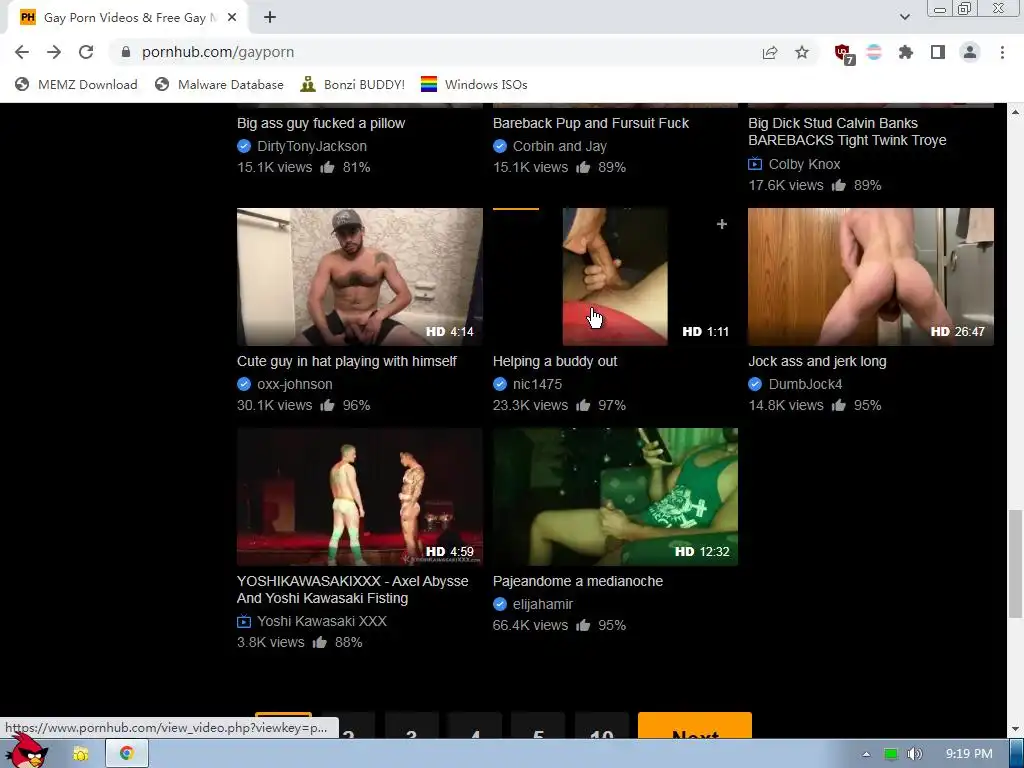This screenshot has height=768, width=1024.
Task: Click the page scrollbar down arrow
Action: coord(1015,729)
